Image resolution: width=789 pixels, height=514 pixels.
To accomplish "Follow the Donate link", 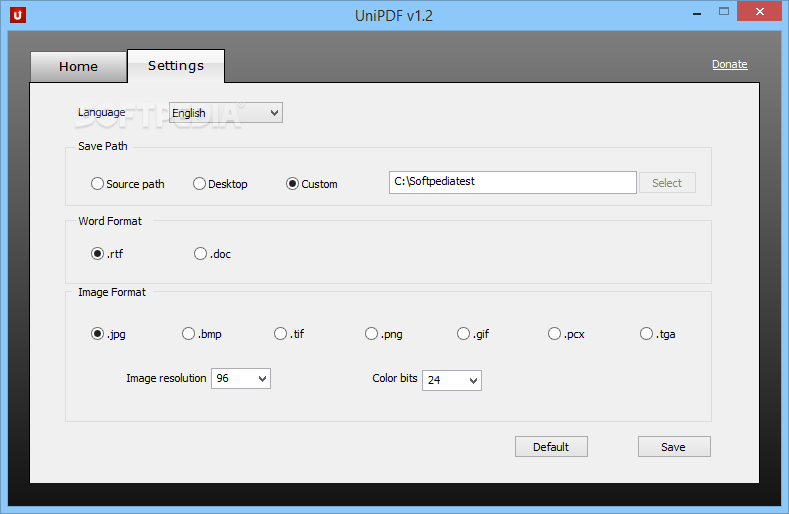I will pos(730,64).
